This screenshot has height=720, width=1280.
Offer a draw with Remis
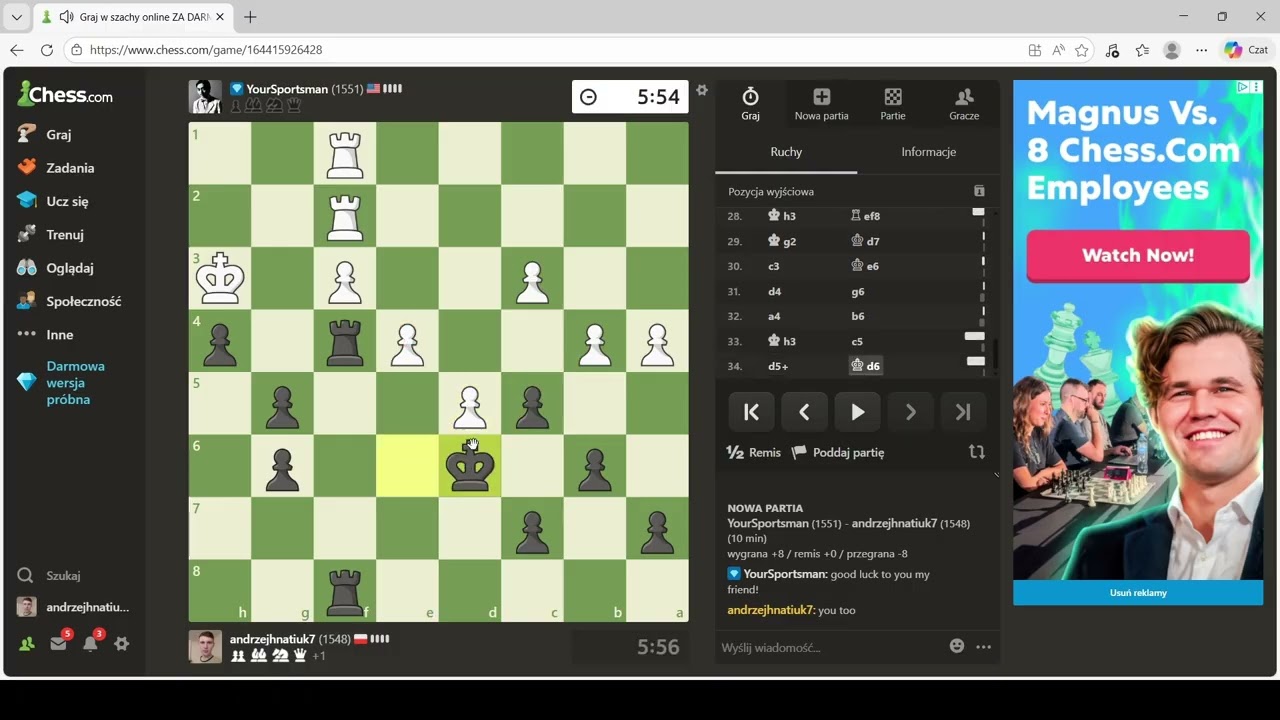pyautogui.click(x=754, y=452)
